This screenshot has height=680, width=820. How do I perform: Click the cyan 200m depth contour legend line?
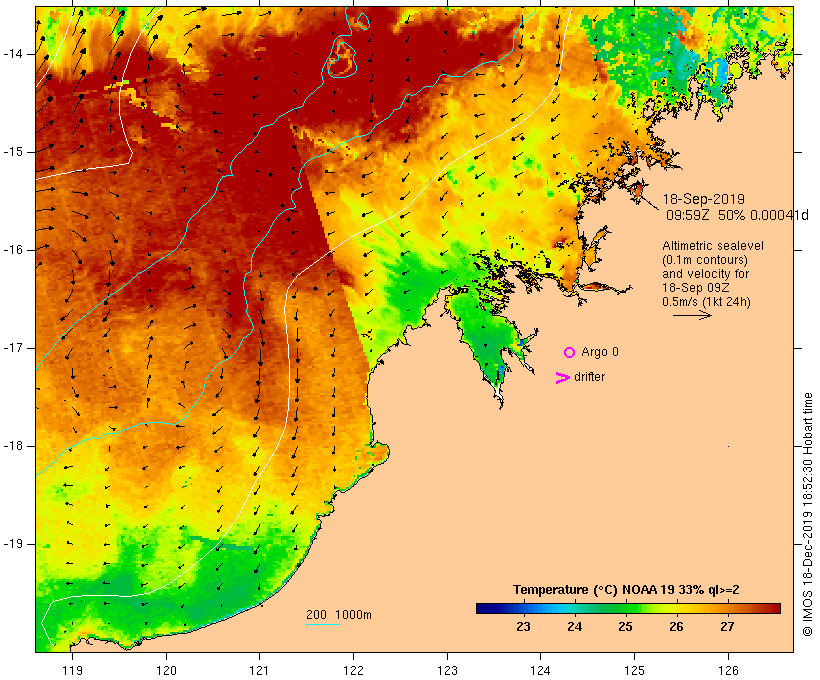pos(323,624)
